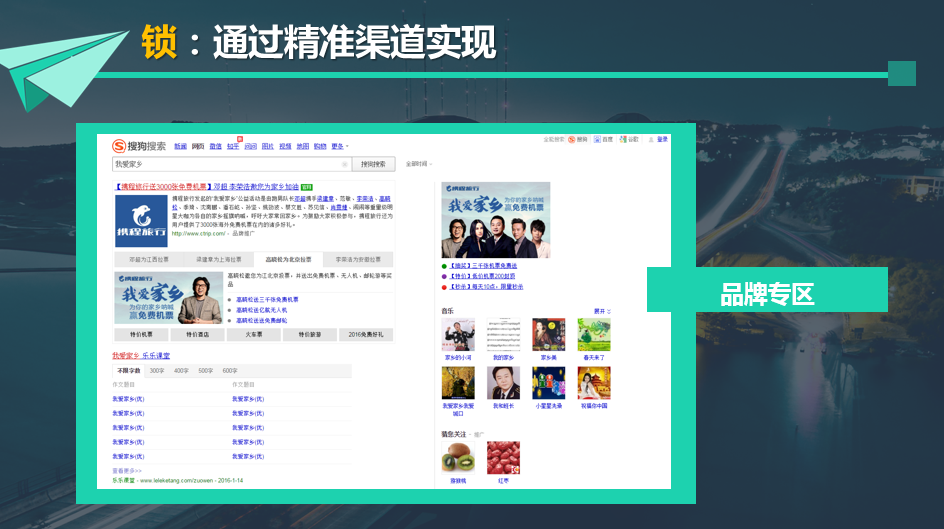944x529 pixels.
Task: Open the 【抽奖】三千张机票免费送 link
Action: tap(483, 266)
